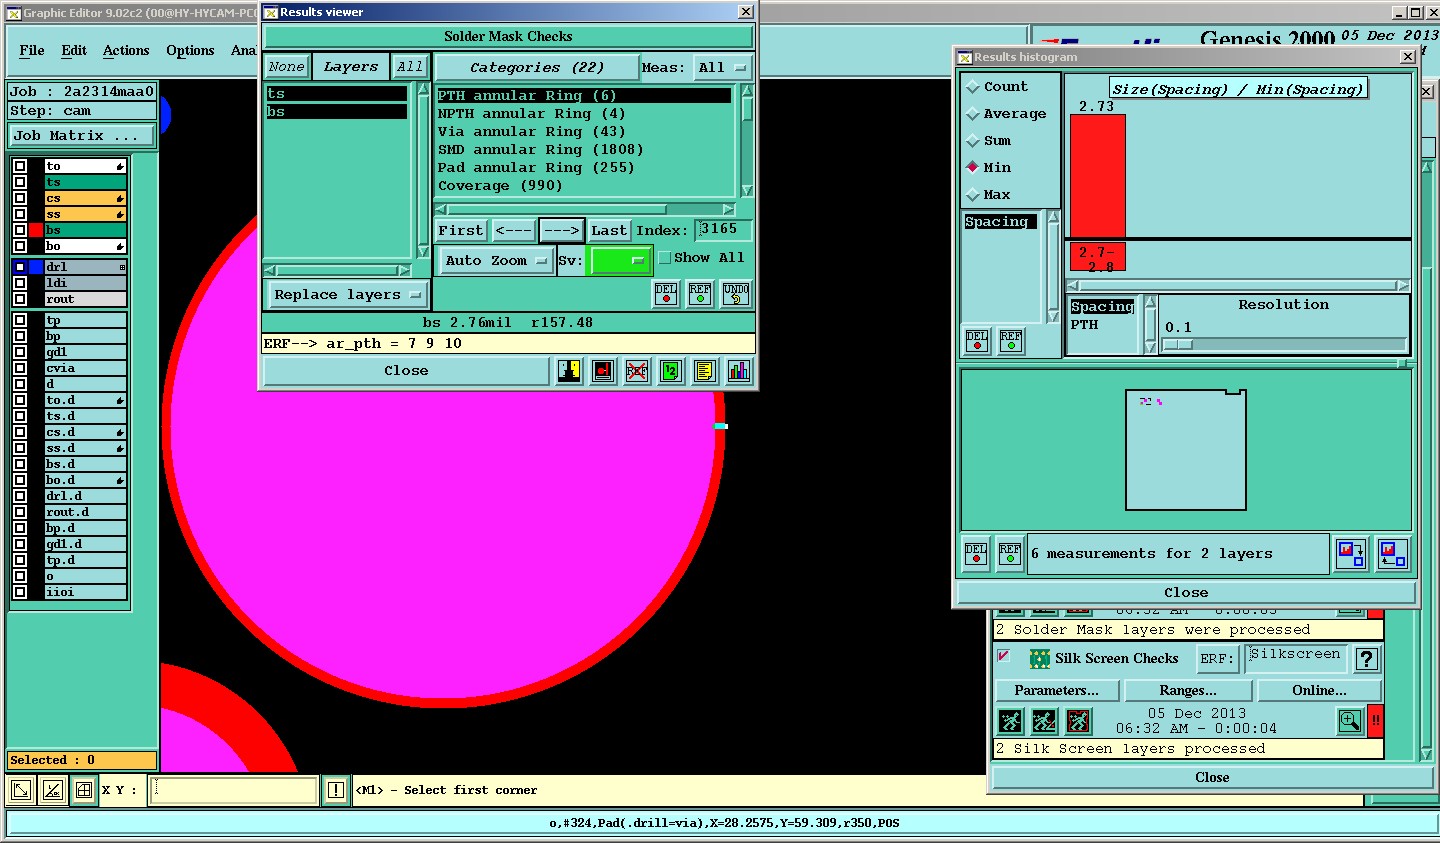
Task: Click silhouette faces icon beside Results viewer Close
Action: [569, 371]
